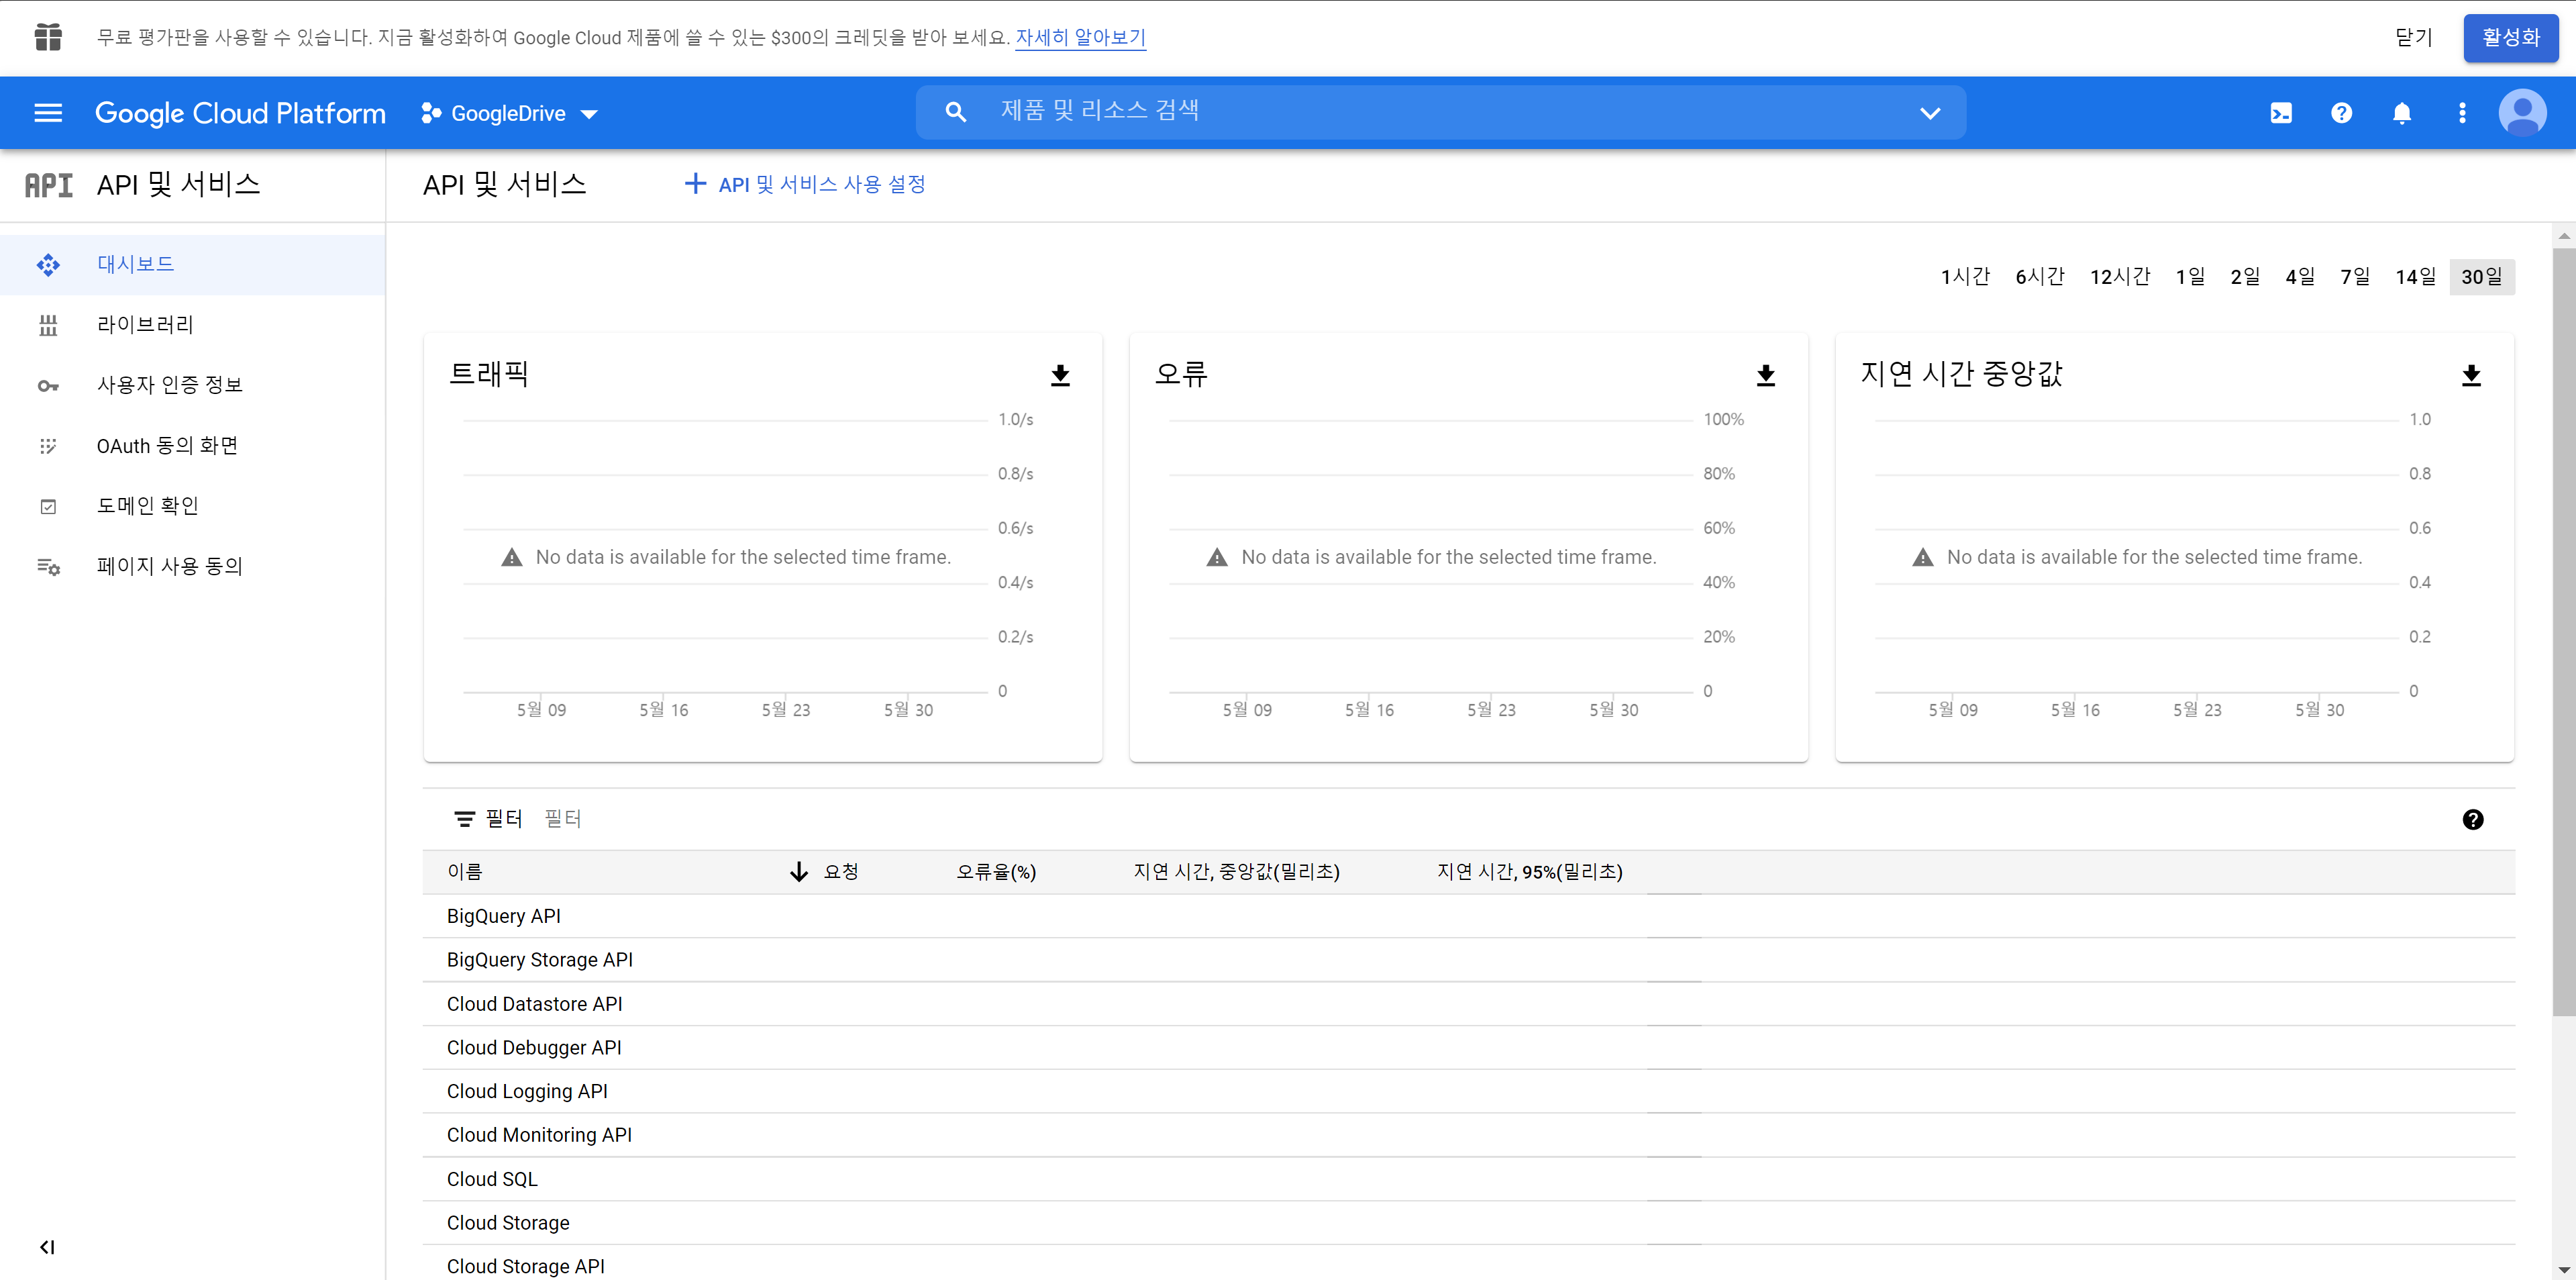Click the 활성화 button

click(2510, 38)
